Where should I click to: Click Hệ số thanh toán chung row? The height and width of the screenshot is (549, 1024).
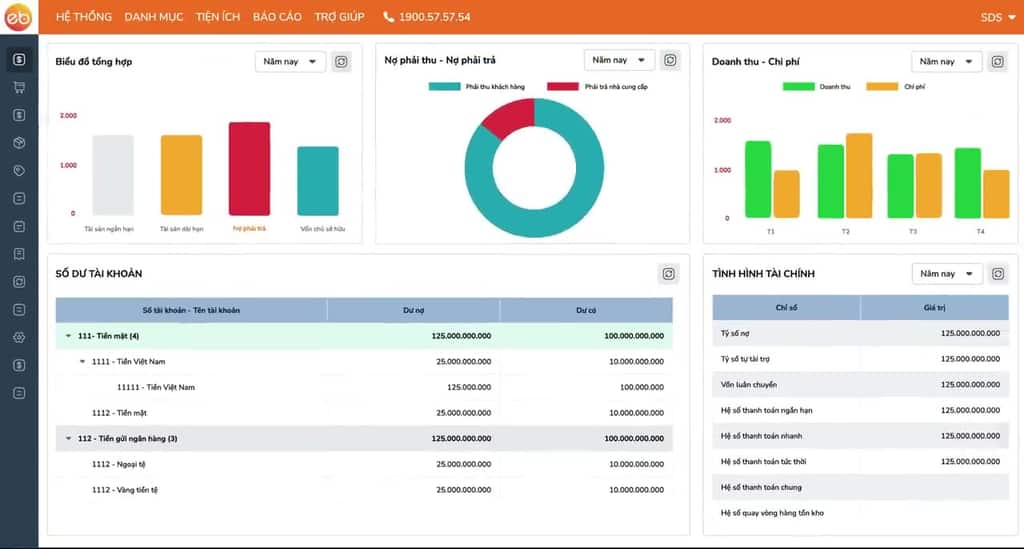pos(861,487)
